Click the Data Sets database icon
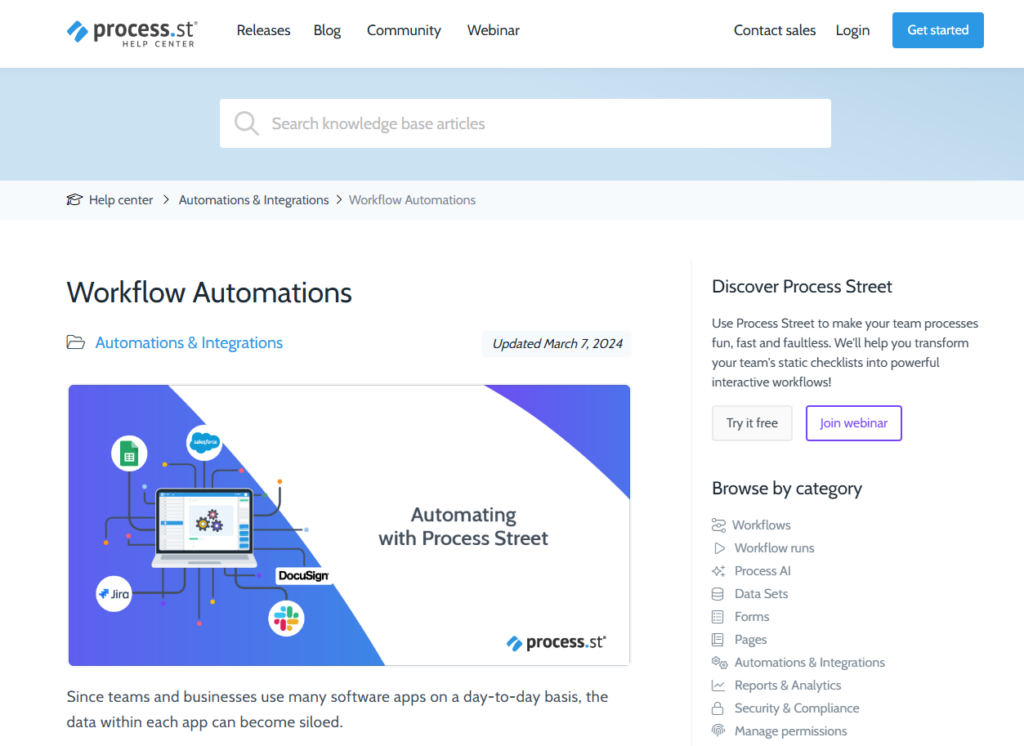This screenshot has width=1024, height=746. pyautogui.click(x=718, y=594)
